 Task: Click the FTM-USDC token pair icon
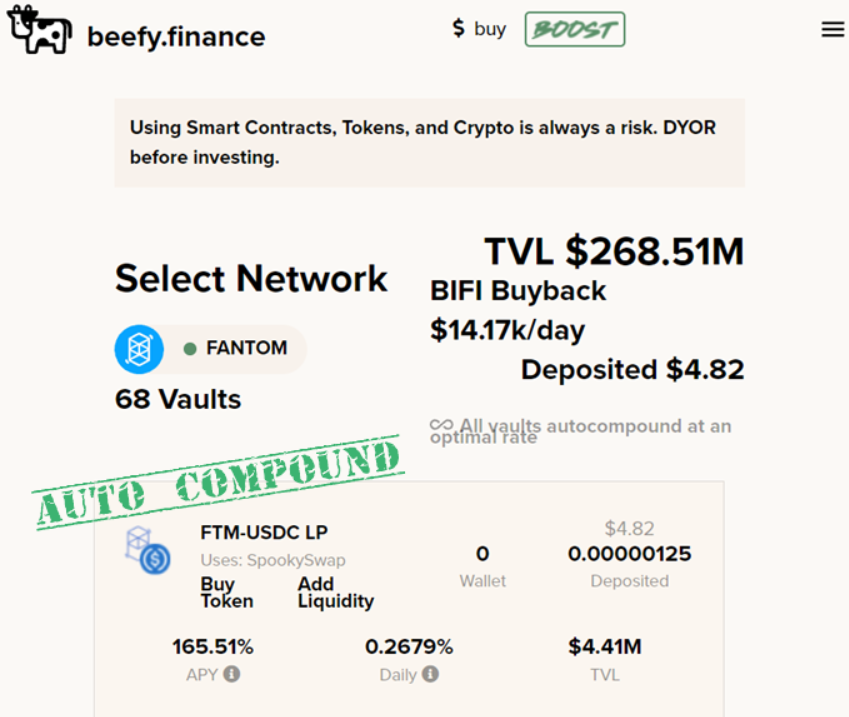point(148,550)
